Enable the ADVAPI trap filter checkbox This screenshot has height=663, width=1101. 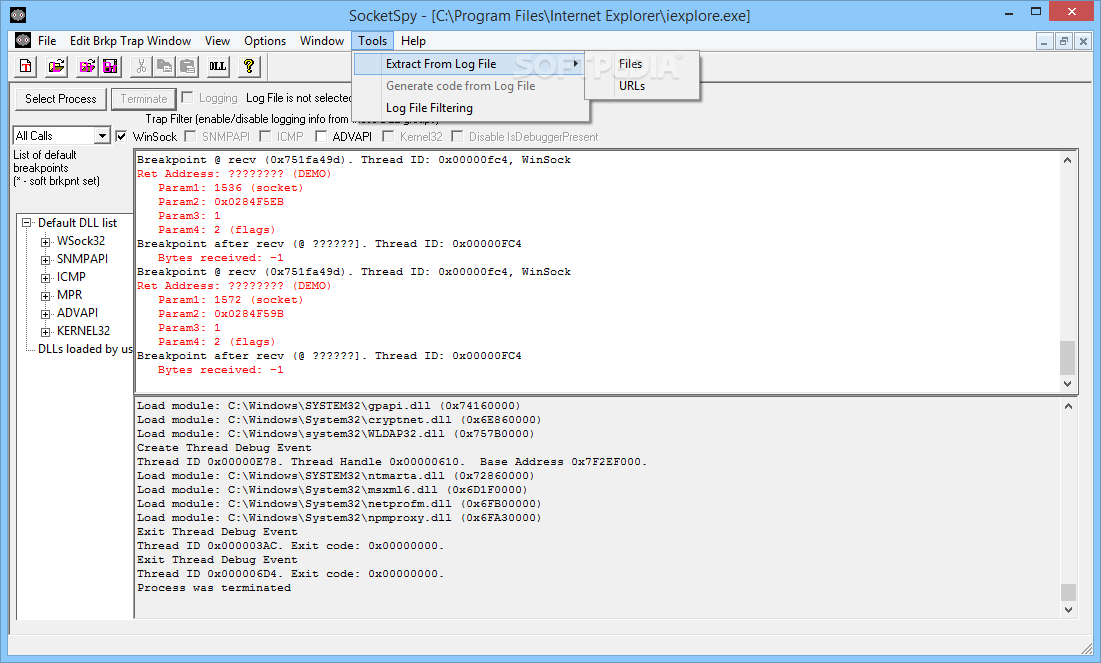321,136
